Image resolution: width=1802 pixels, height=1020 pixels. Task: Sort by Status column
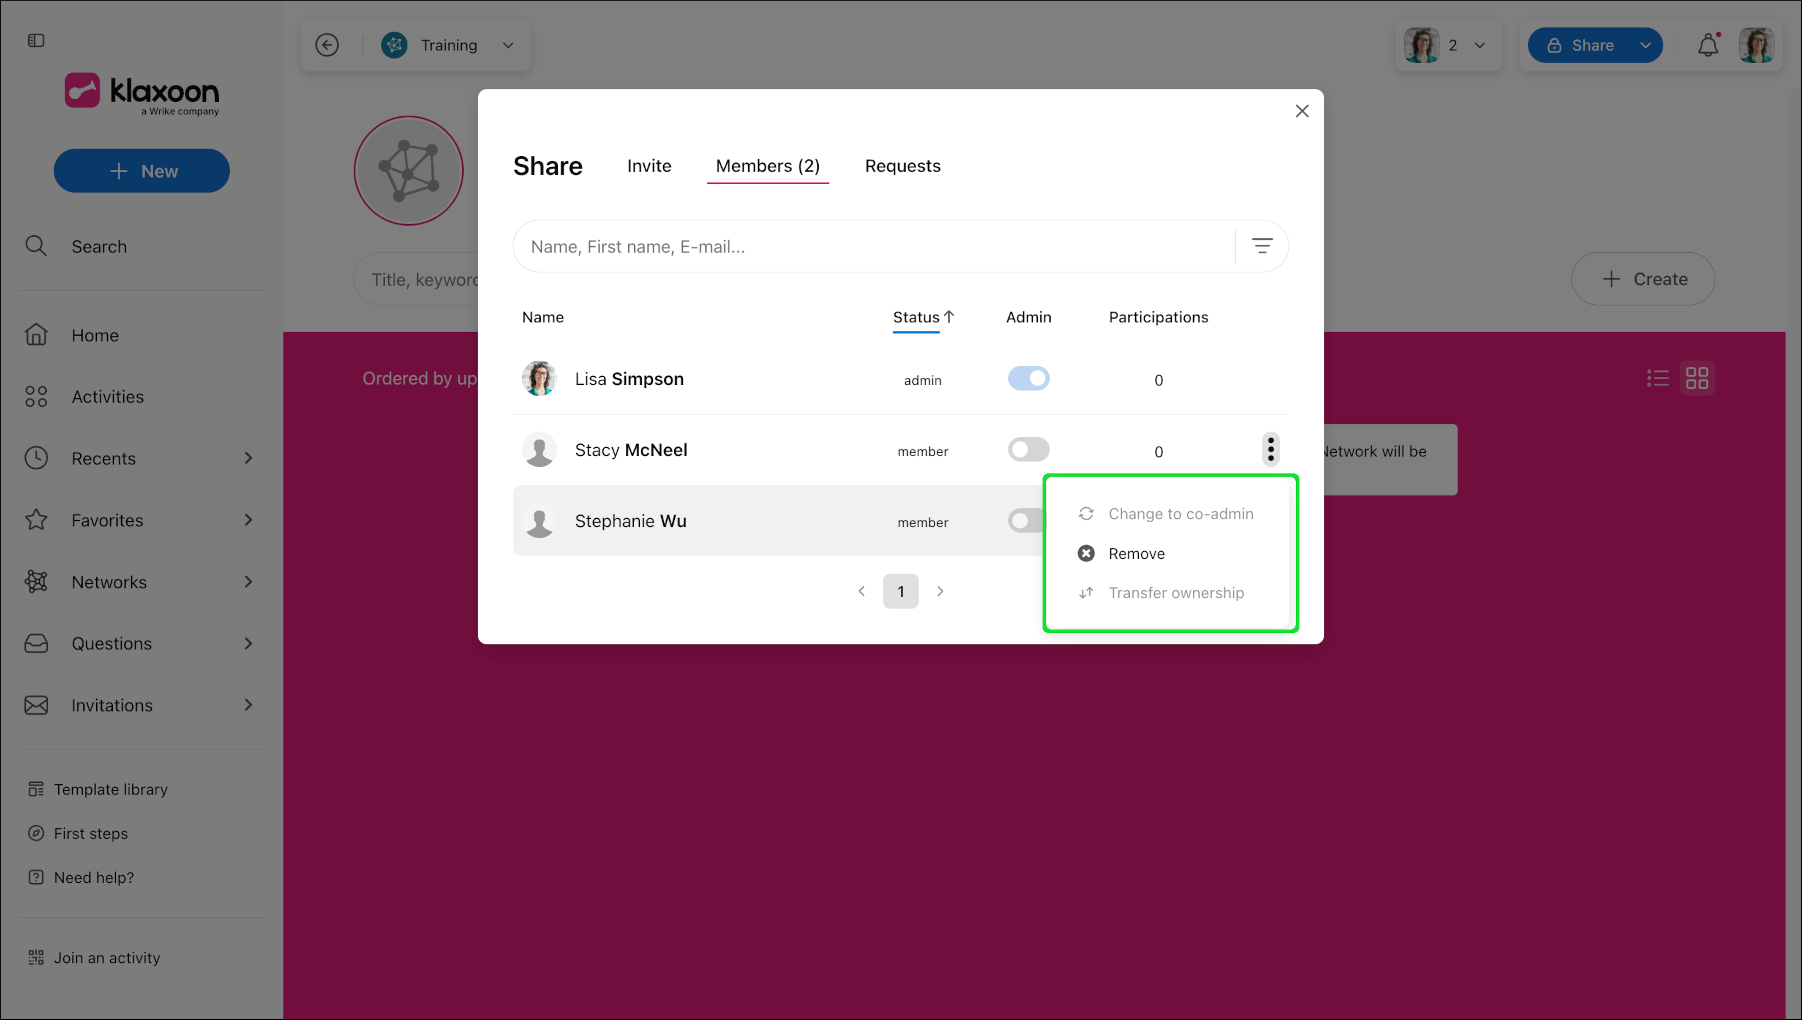coord(923,317)
